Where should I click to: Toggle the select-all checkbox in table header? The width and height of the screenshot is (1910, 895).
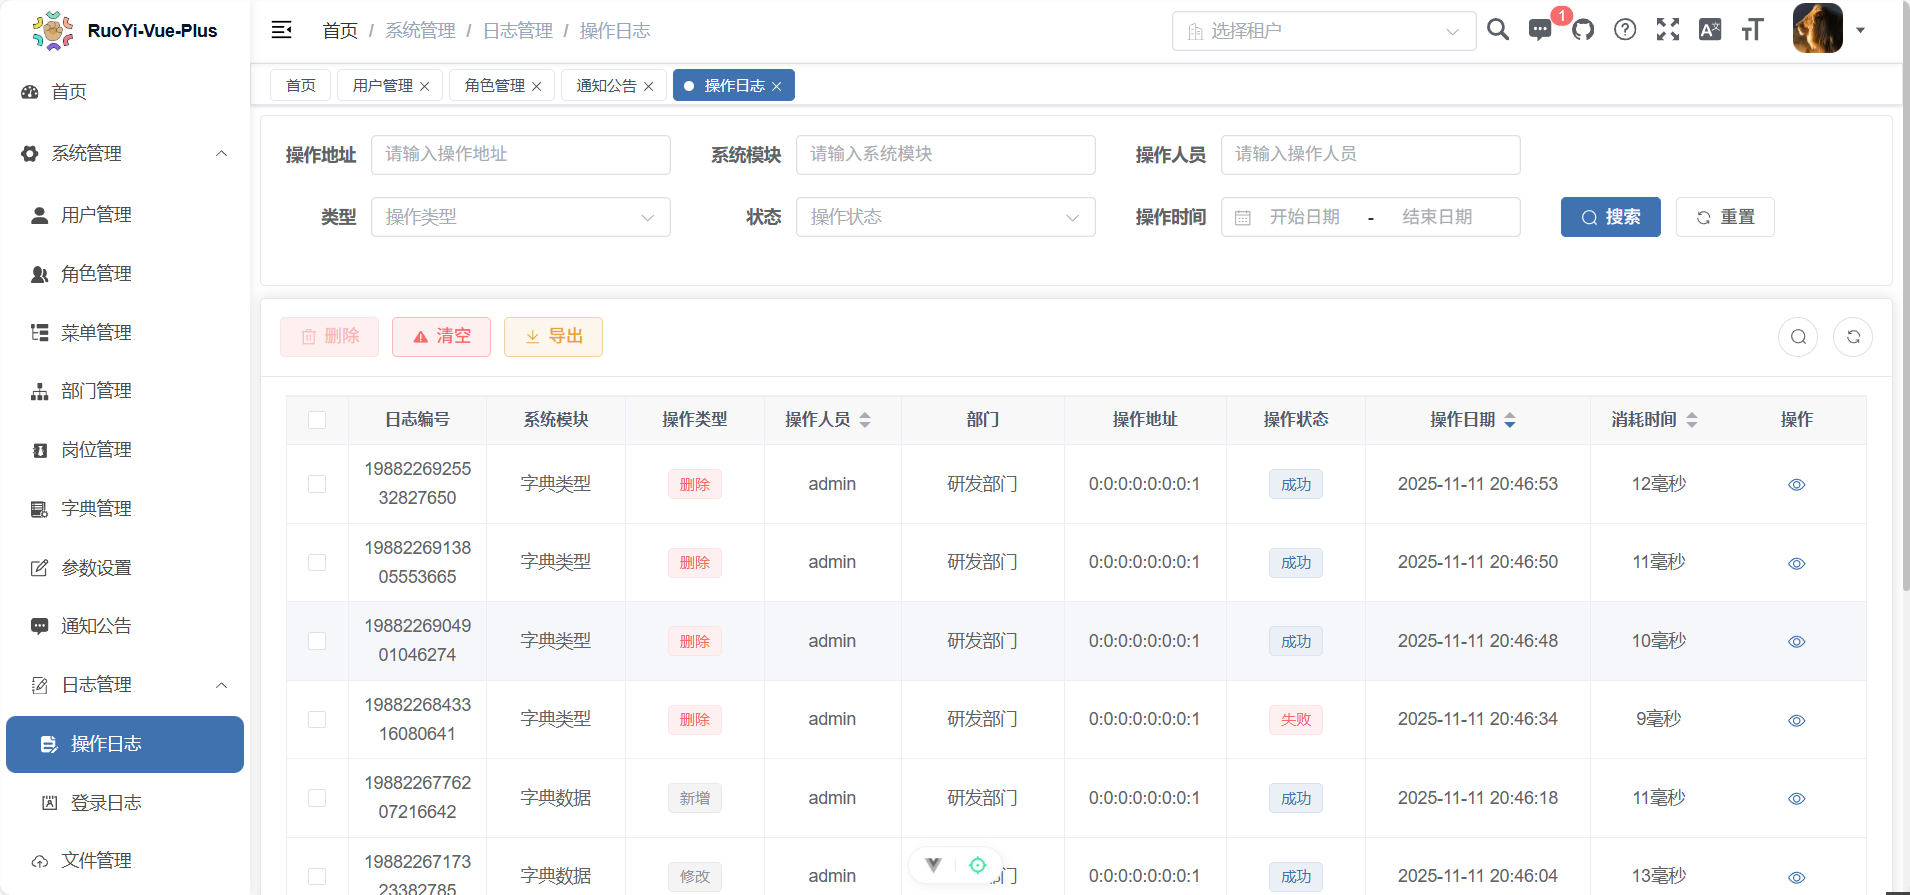coord(317,420)
